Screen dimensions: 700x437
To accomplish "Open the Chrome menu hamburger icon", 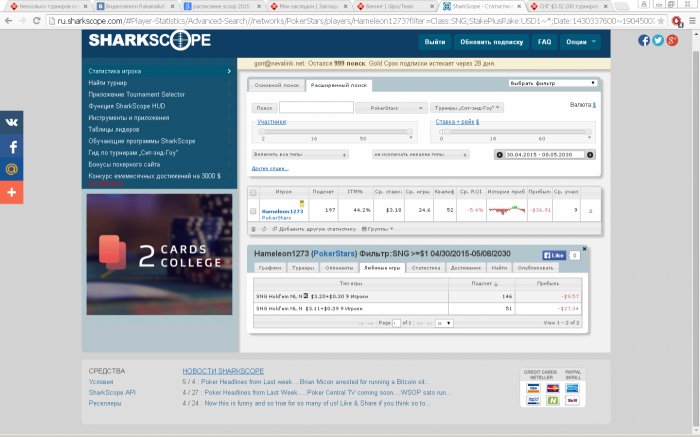I will (x=692, y=21).
